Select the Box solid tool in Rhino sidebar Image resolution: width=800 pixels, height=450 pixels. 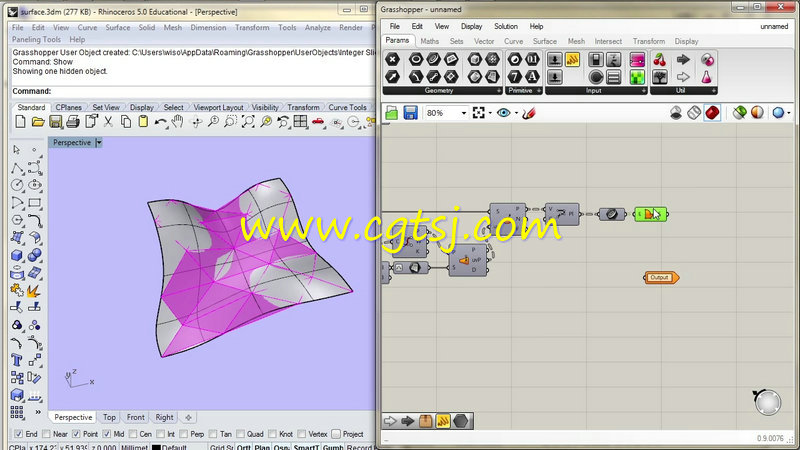click(x=16, y=255)
